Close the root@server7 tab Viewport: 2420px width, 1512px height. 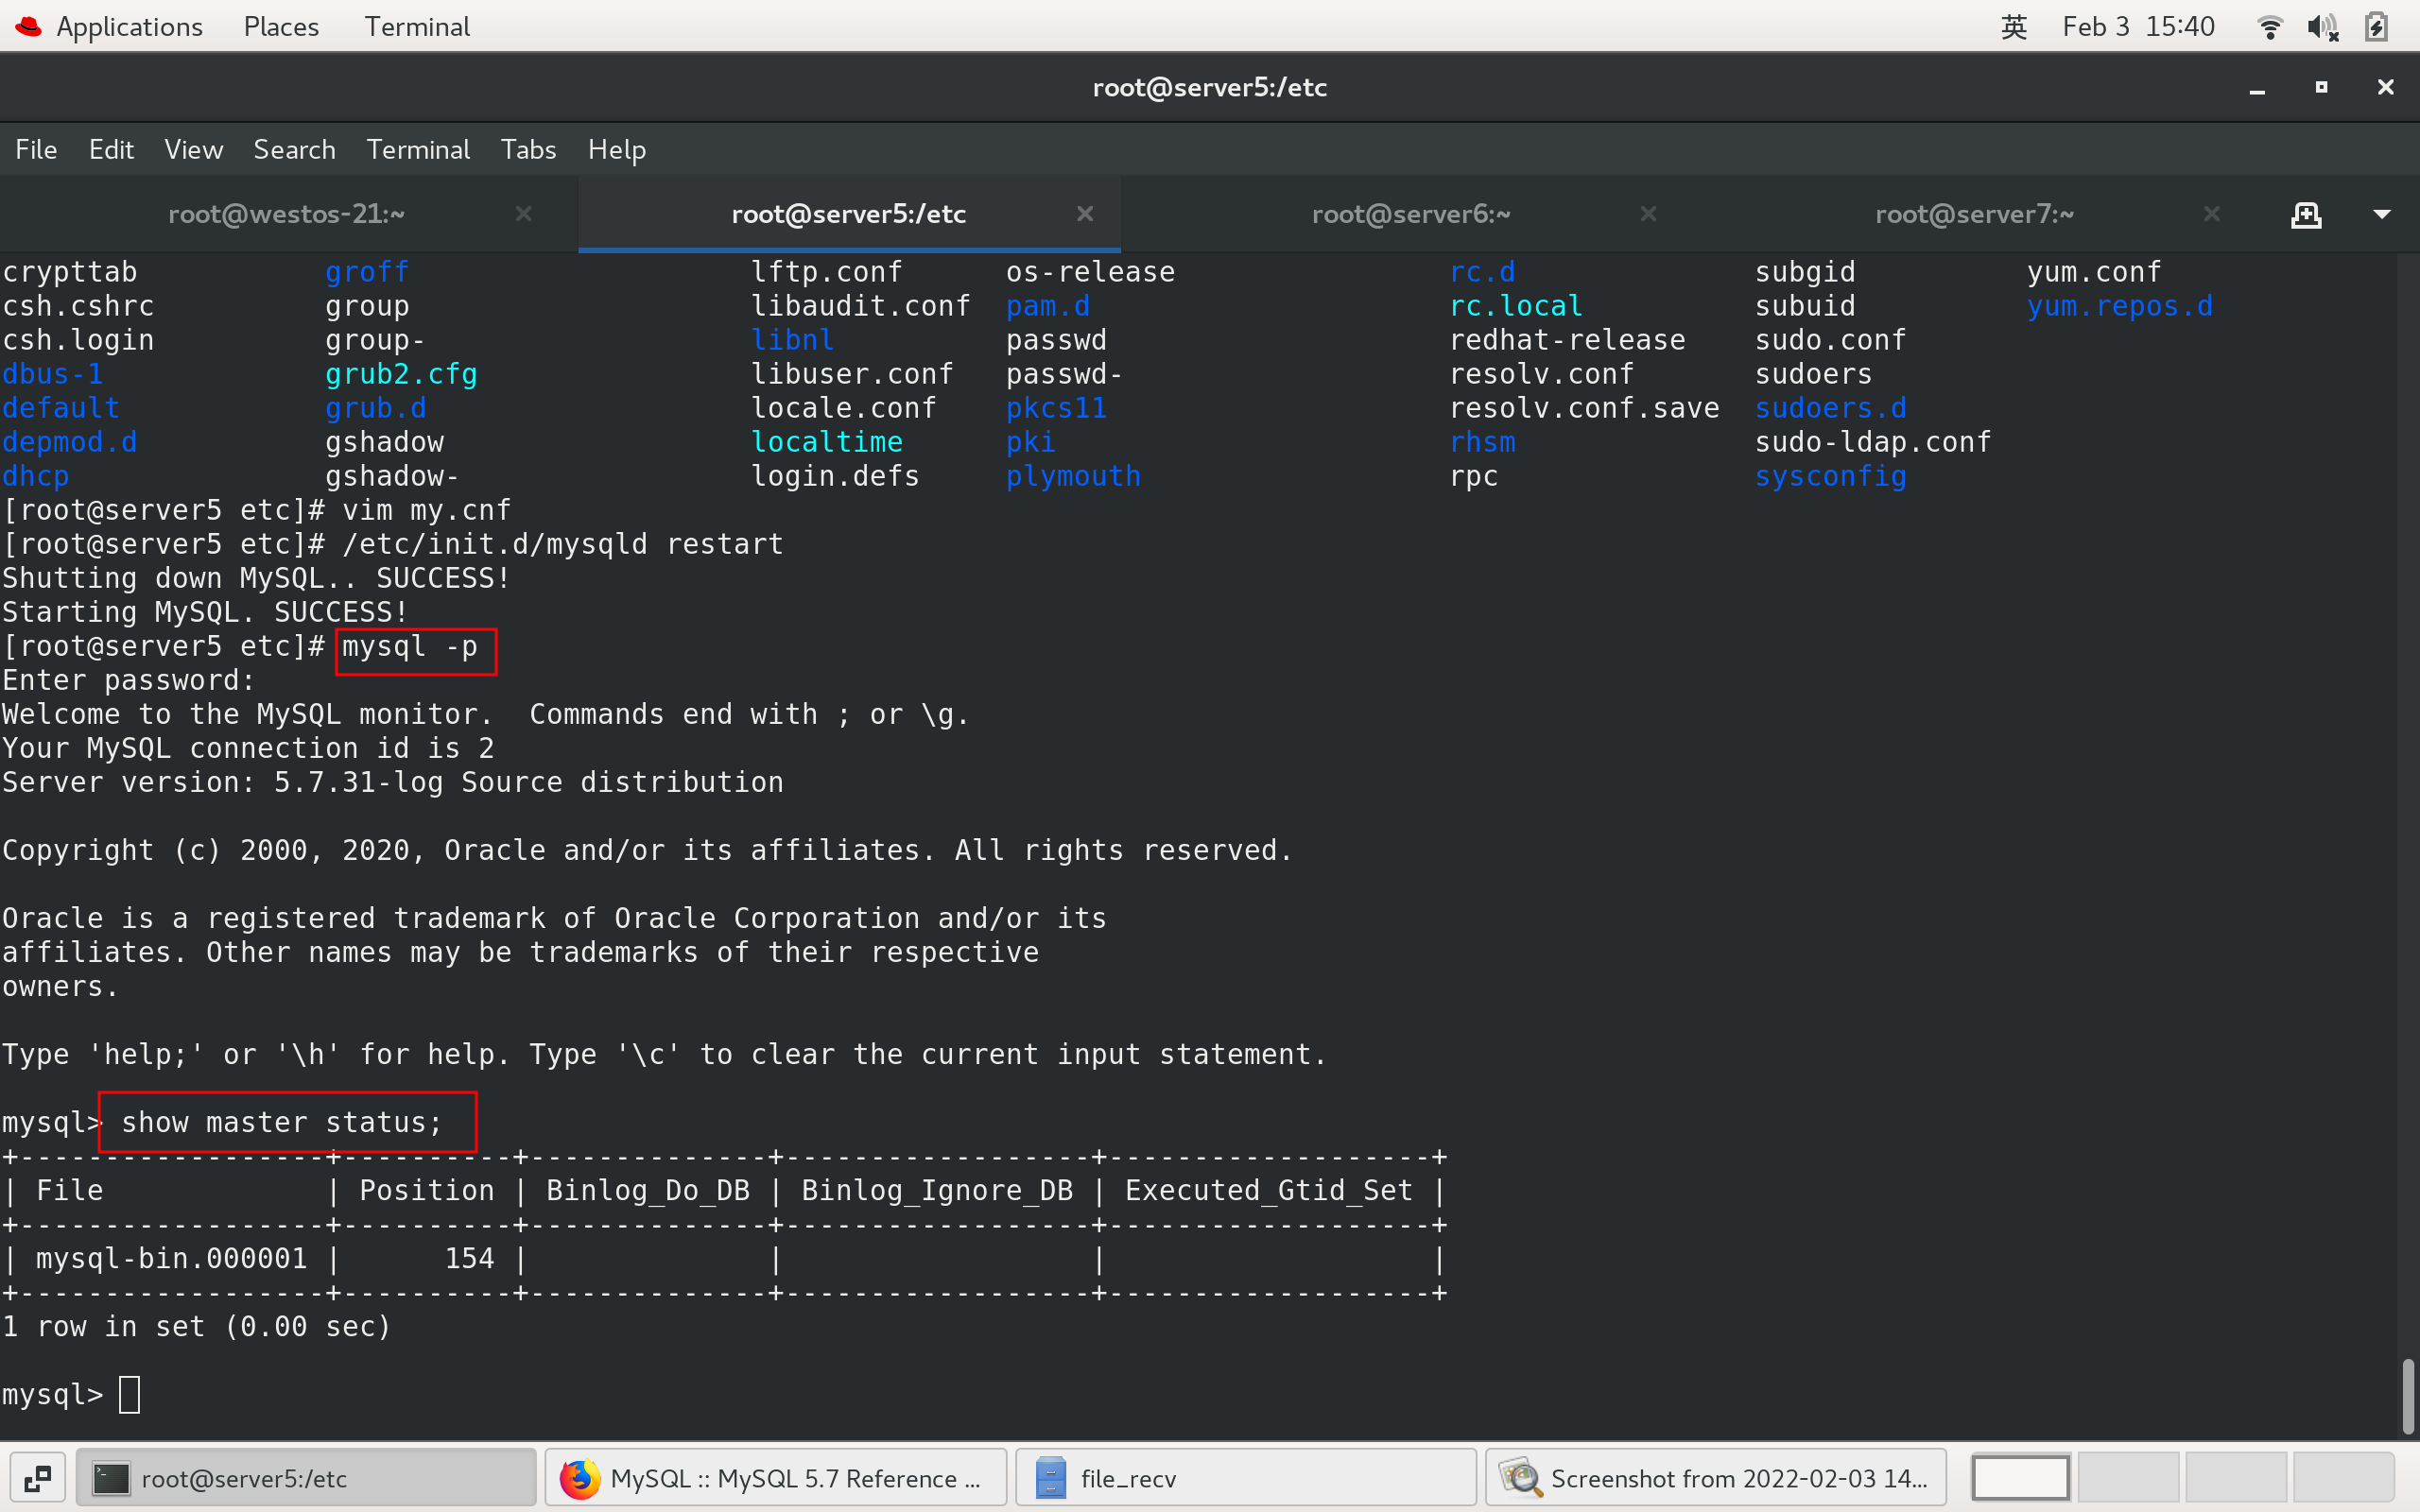click(2211, 214)
